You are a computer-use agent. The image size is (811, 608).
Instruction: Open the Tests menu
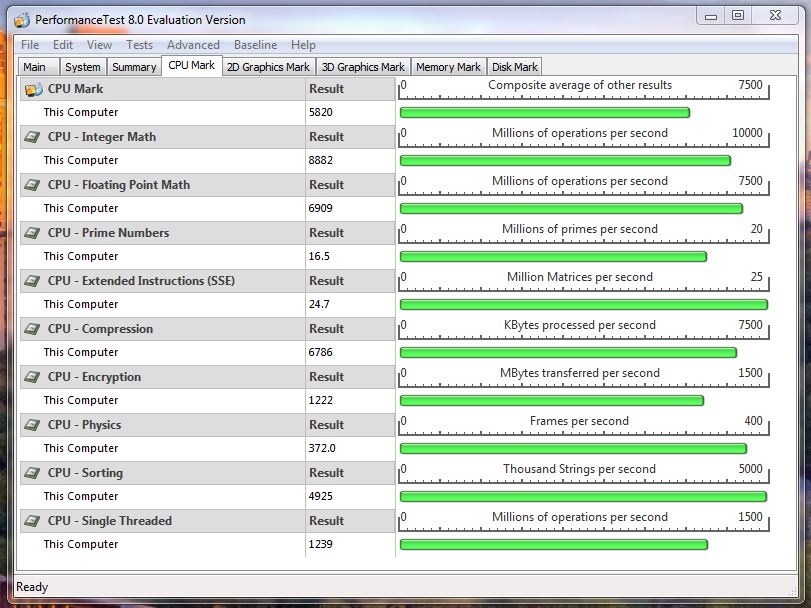pos(140,45)
